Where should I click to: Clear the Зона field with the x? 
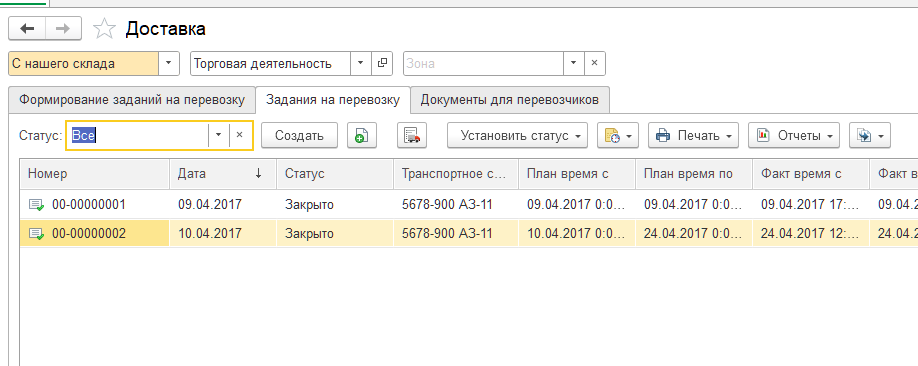click(594, 63)
